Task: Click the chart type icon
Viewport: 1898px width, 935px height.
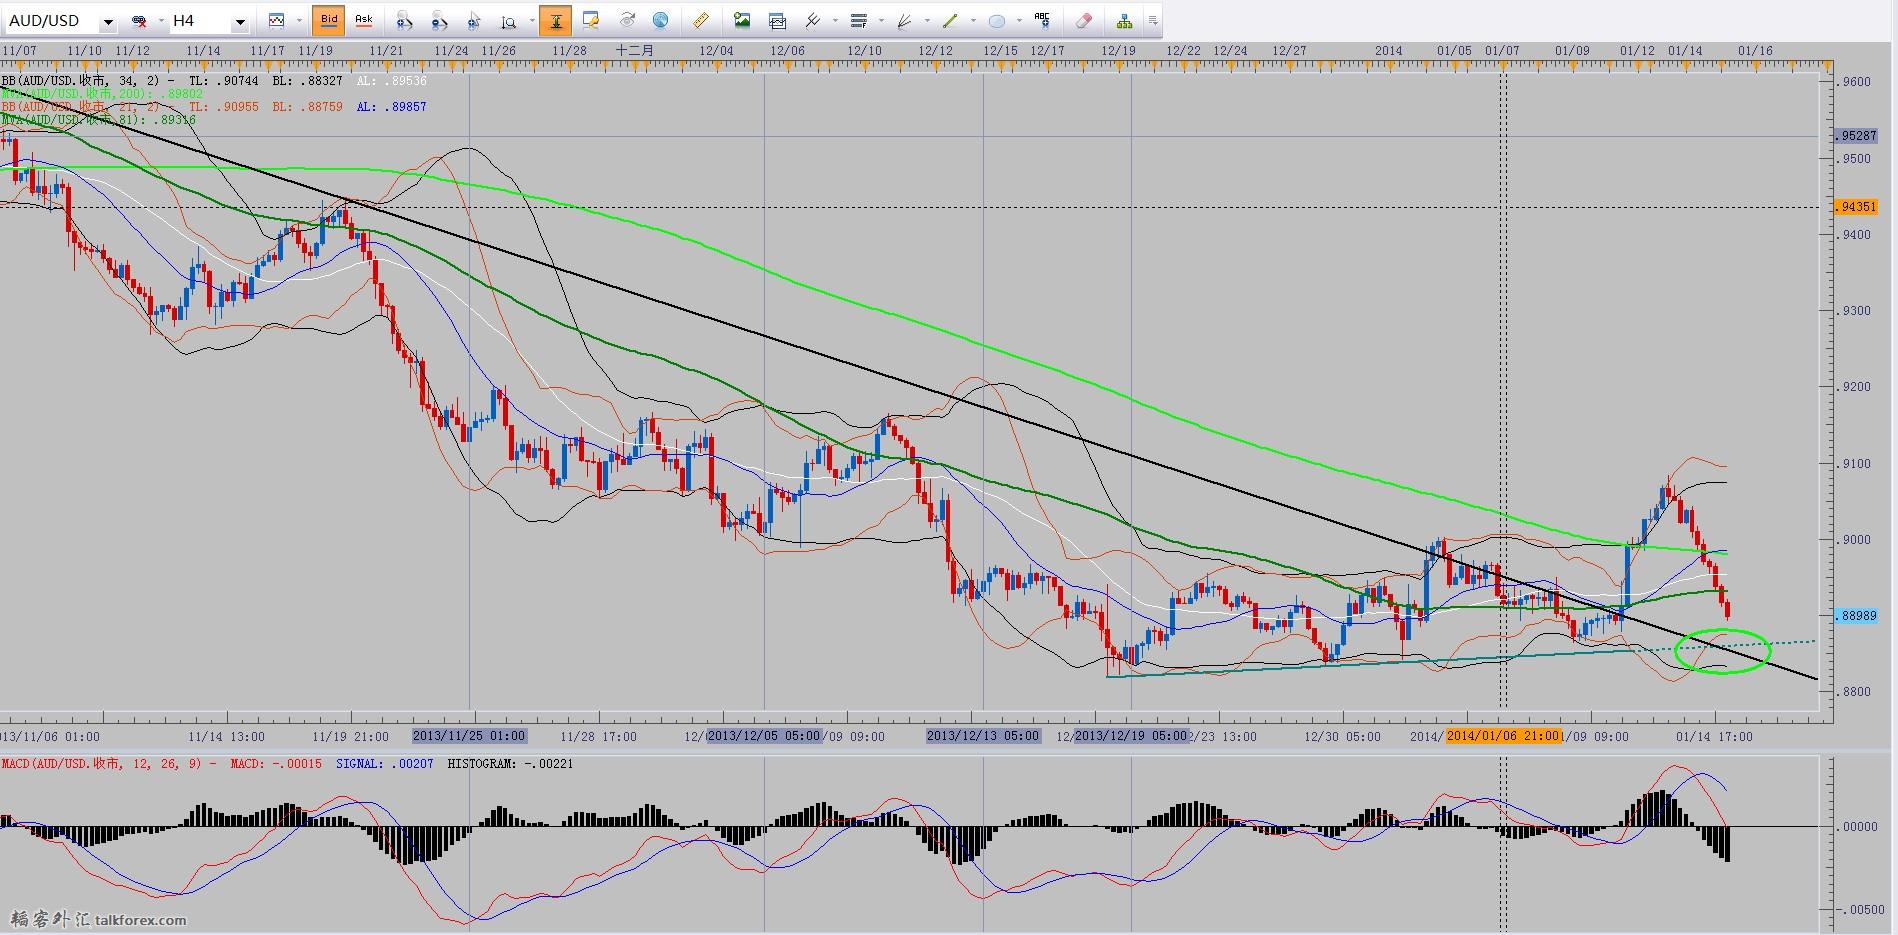Action: coord(277,20)
